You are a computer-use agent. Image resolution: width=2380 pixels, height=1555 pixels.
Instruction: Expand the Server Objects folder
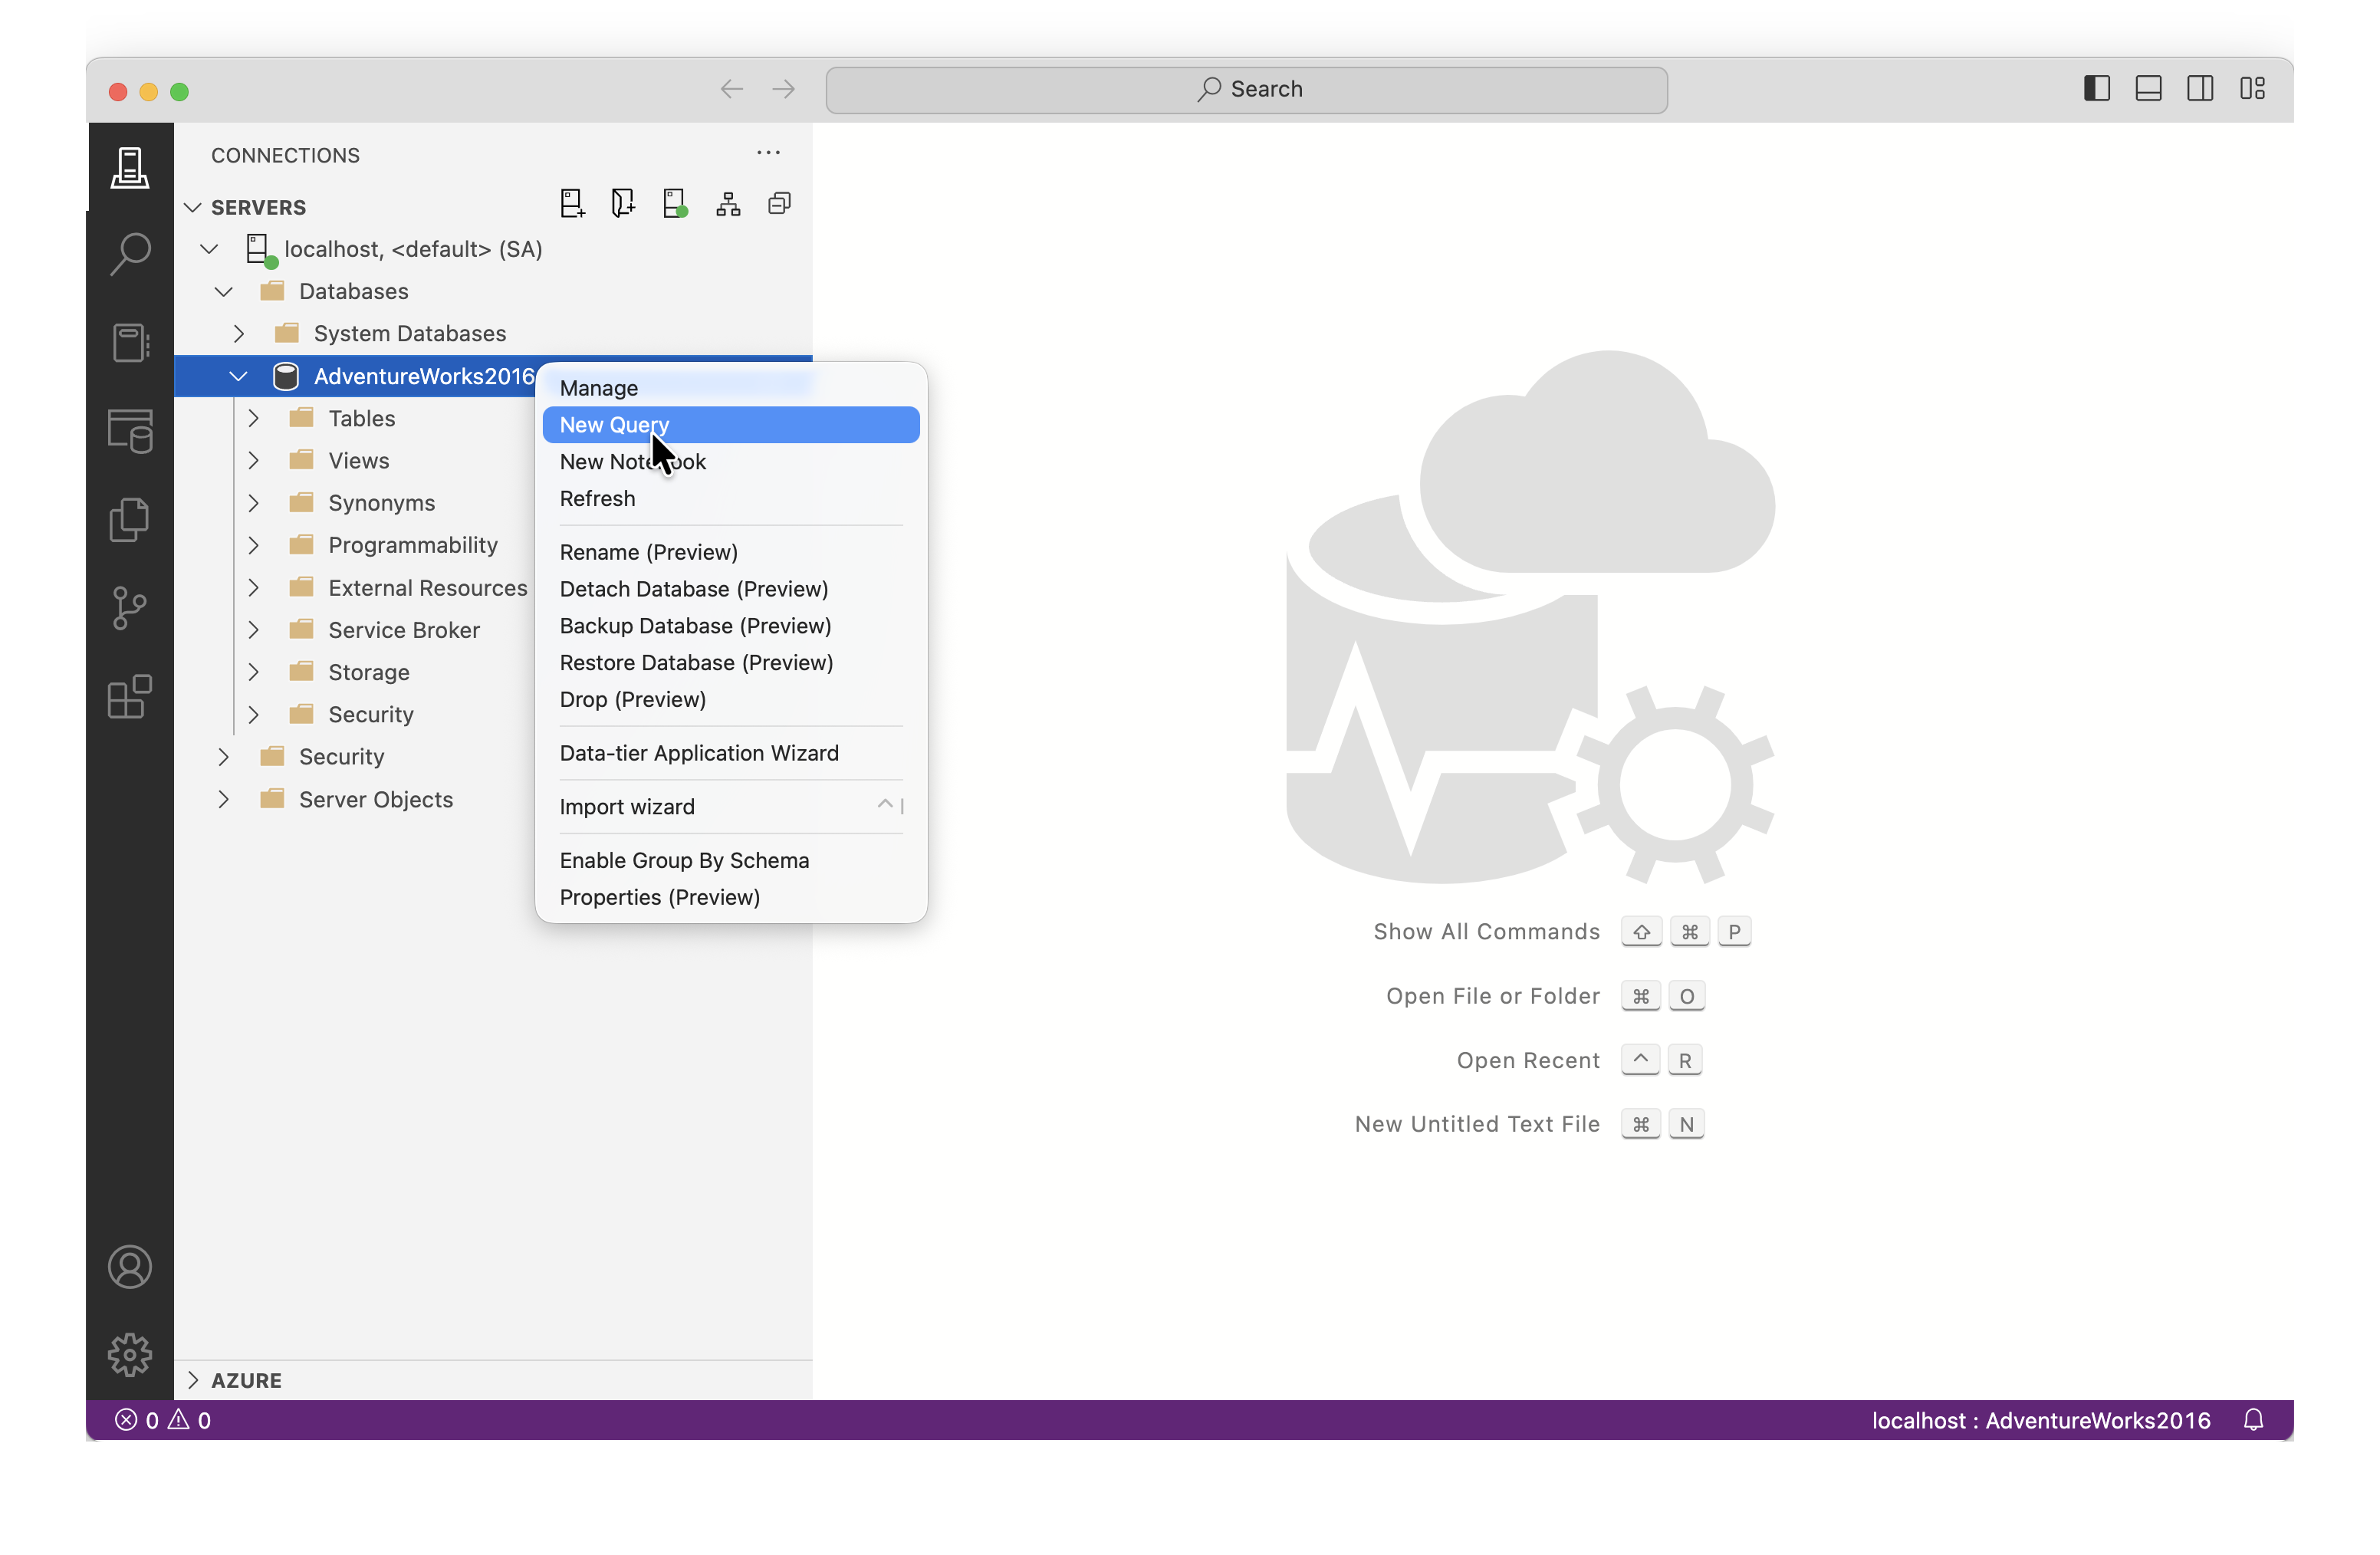tap(224, 799)
